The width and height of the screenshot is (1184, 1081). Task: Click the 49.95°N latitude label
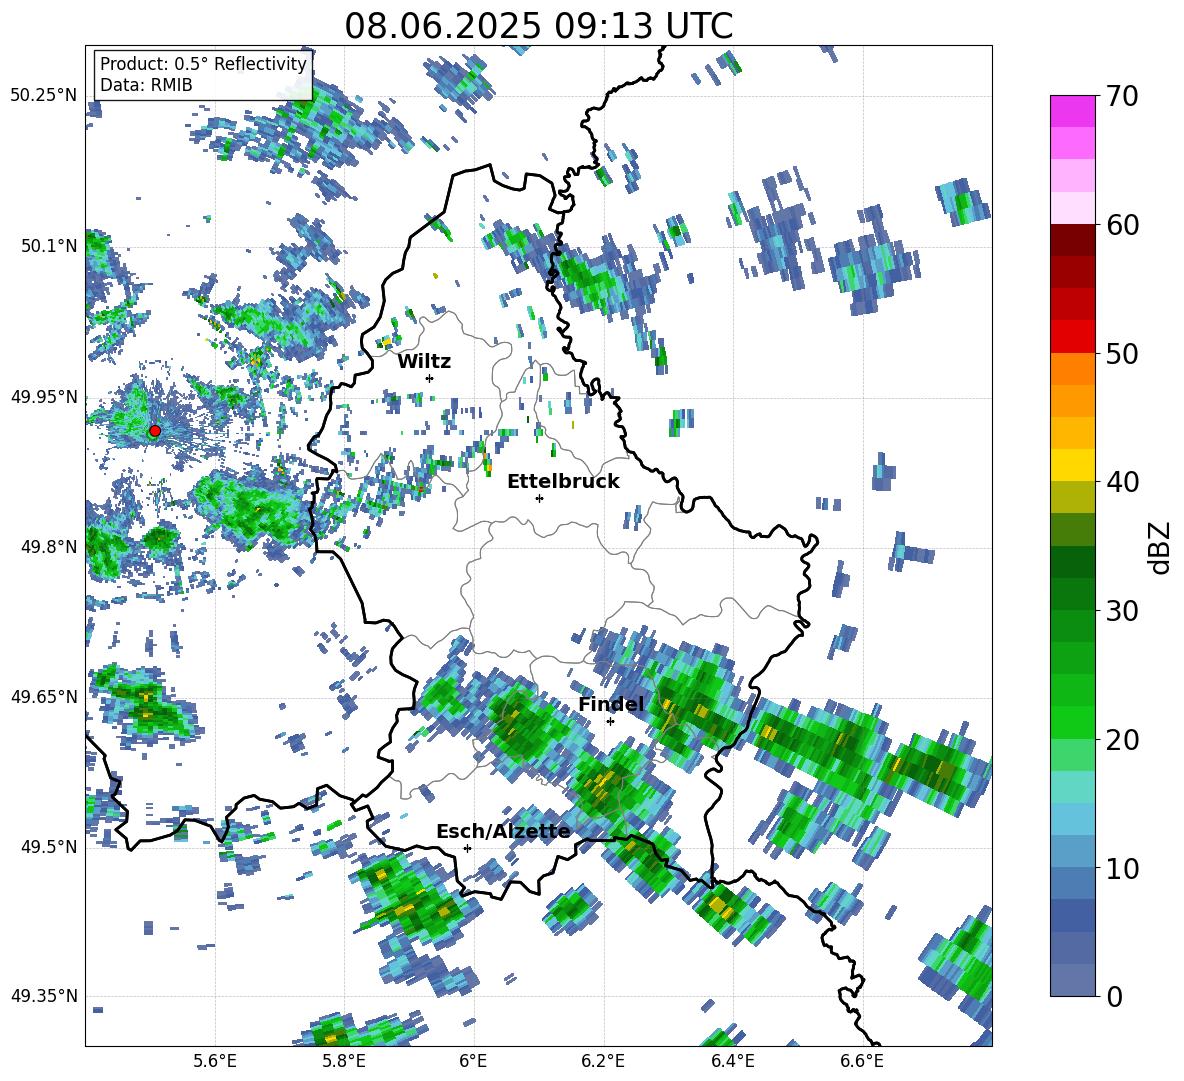(44, 397)
